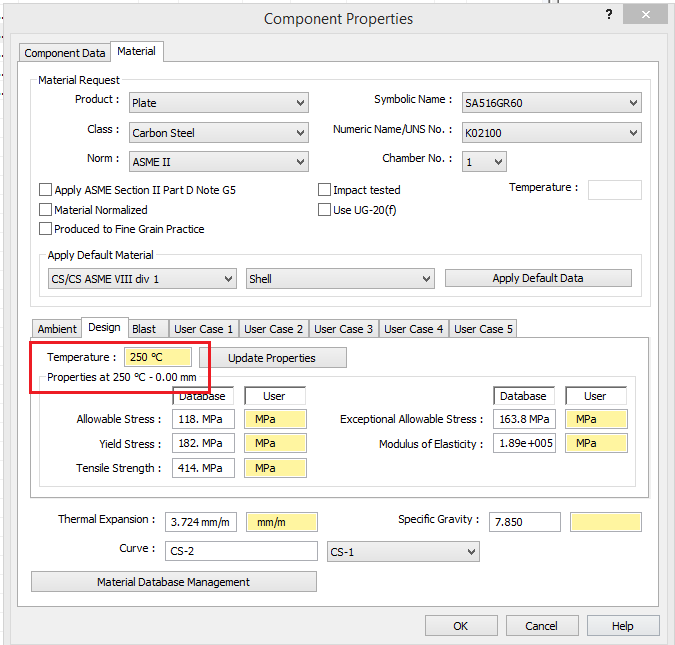Open the Class dropdown showing Carbon Steel
675x645 pixels.
pos(219,133)
